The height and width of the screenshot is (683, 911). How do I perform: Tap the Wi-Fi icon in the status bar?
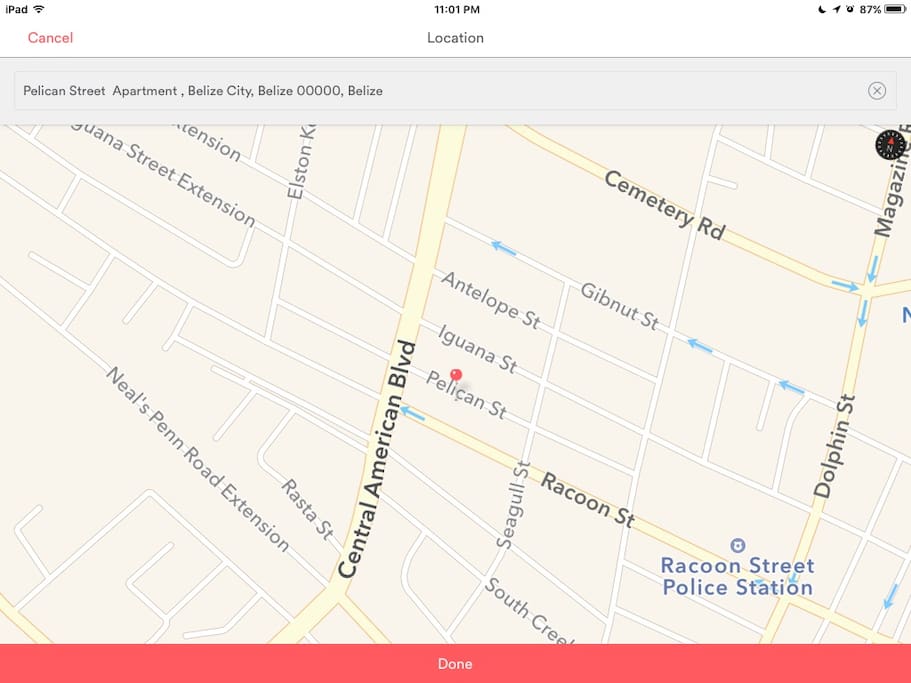click(39, 9)
